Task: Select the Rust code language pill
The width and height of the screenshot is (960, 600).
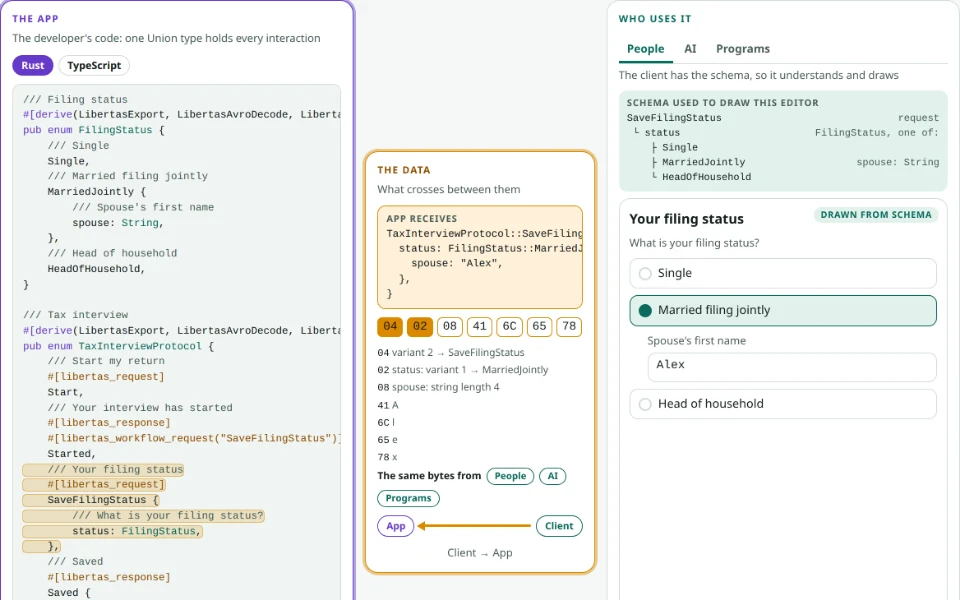Action: point(32,66)
